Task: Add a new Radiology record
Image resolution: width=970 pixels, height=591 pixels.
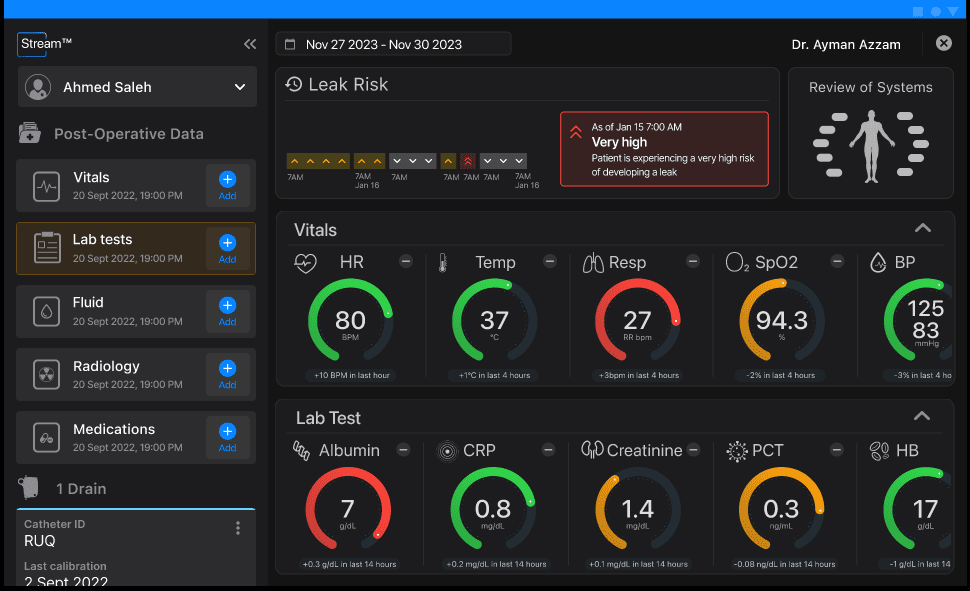Action: pos(228,375)
